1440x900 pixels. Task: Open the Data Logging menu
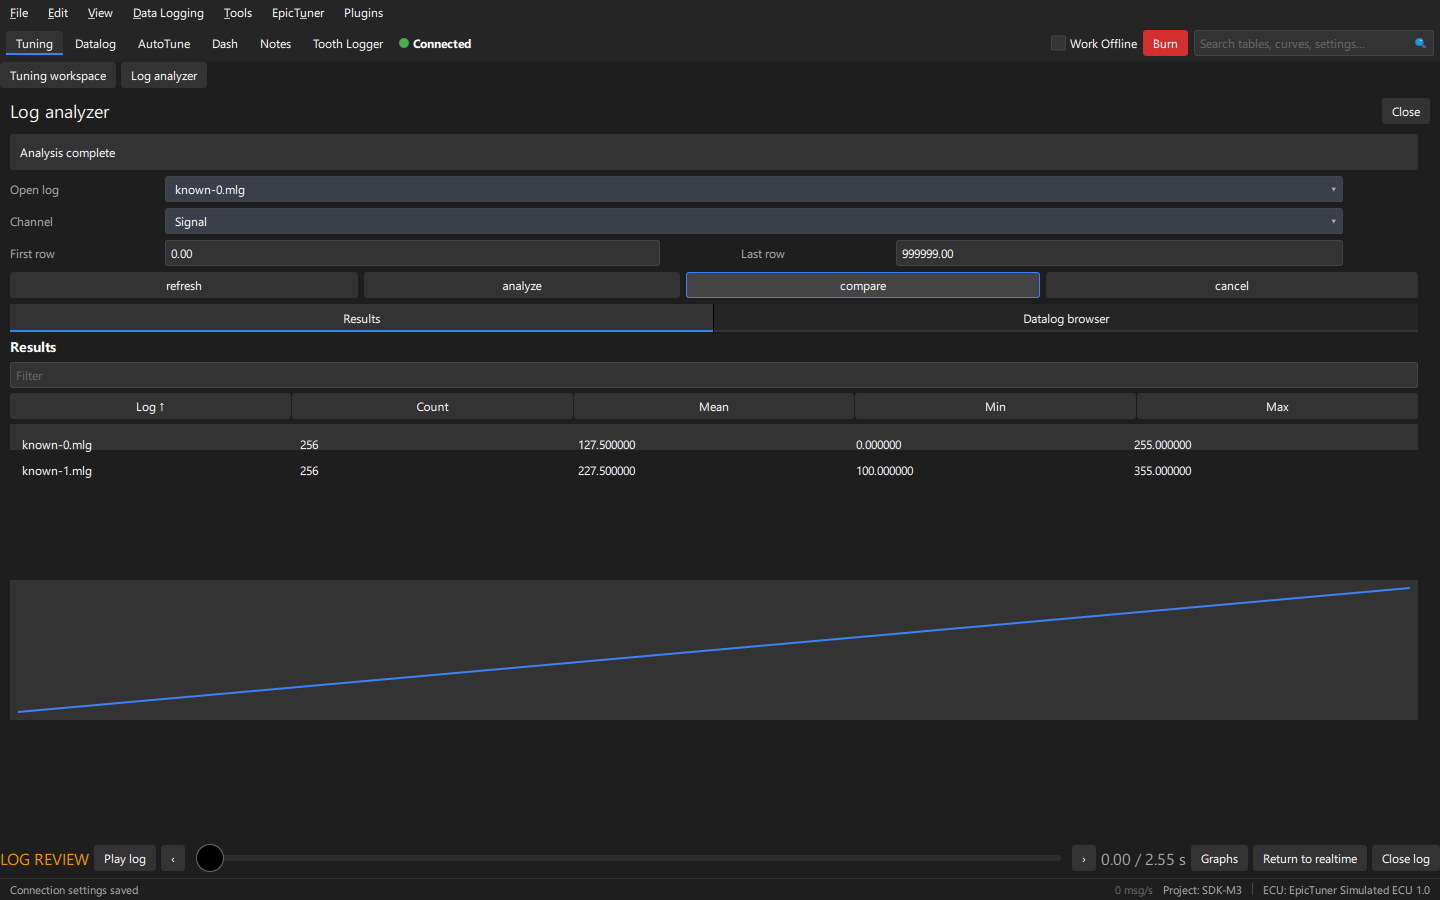[168, 13]
